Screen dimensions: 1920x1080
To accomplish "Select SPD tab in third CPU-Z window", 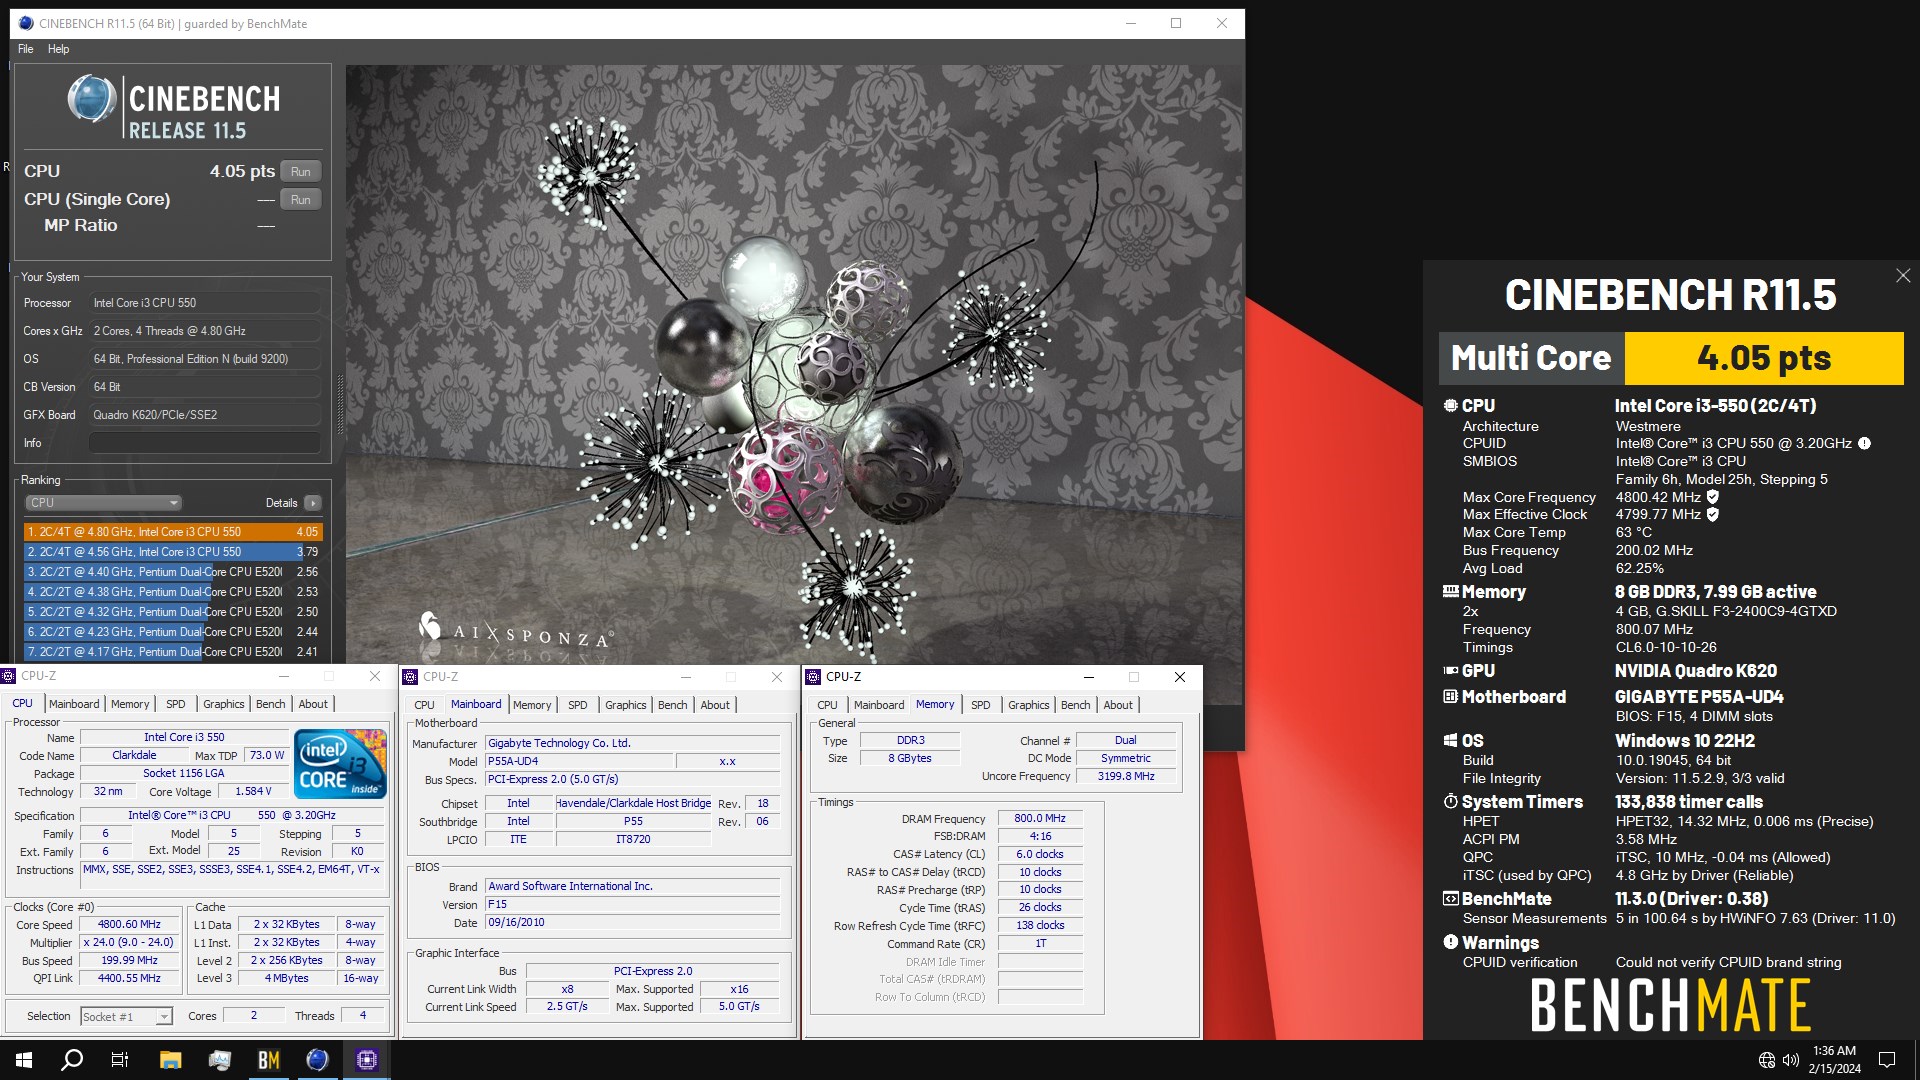I will 981,705.
